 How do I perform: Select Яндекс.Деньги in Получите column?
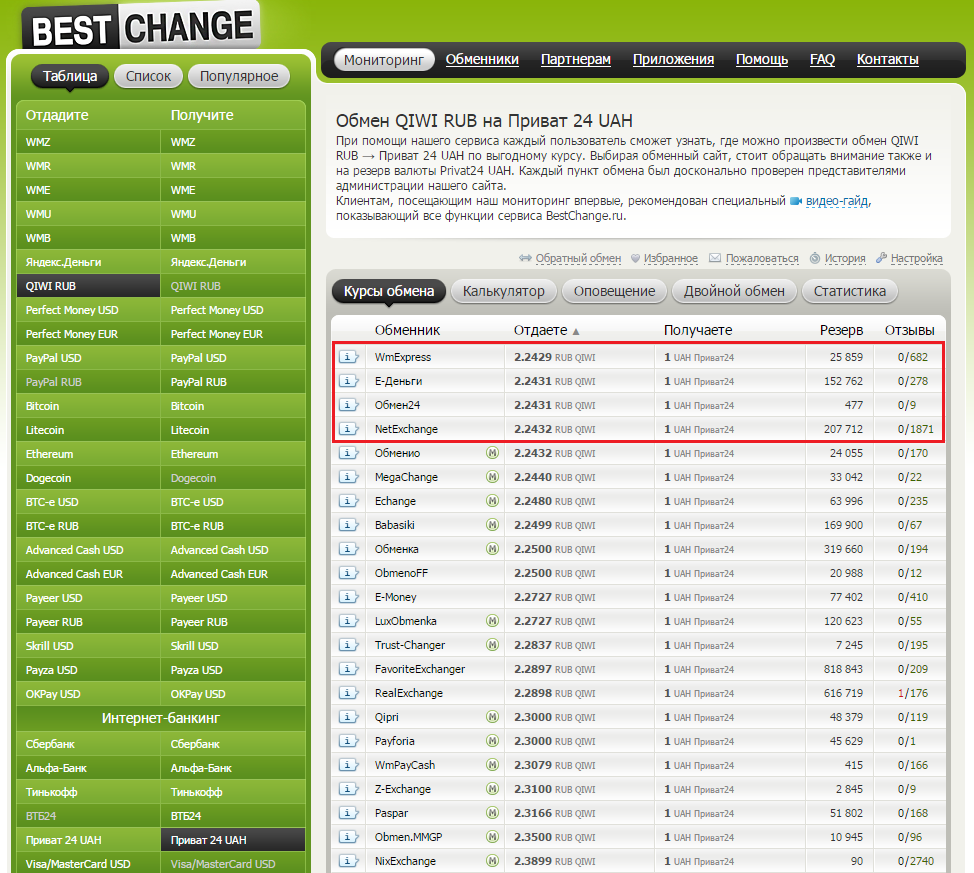[233, 262]
